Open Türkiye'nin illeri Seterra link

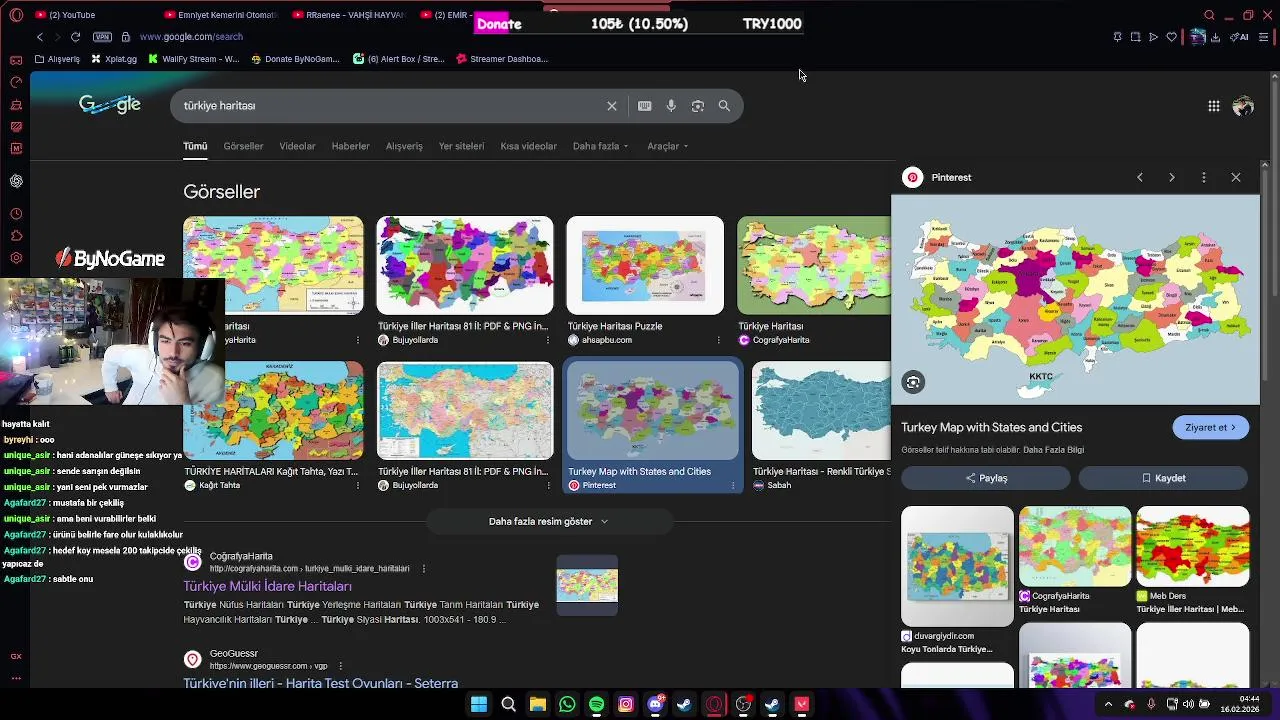click(320, 683)
